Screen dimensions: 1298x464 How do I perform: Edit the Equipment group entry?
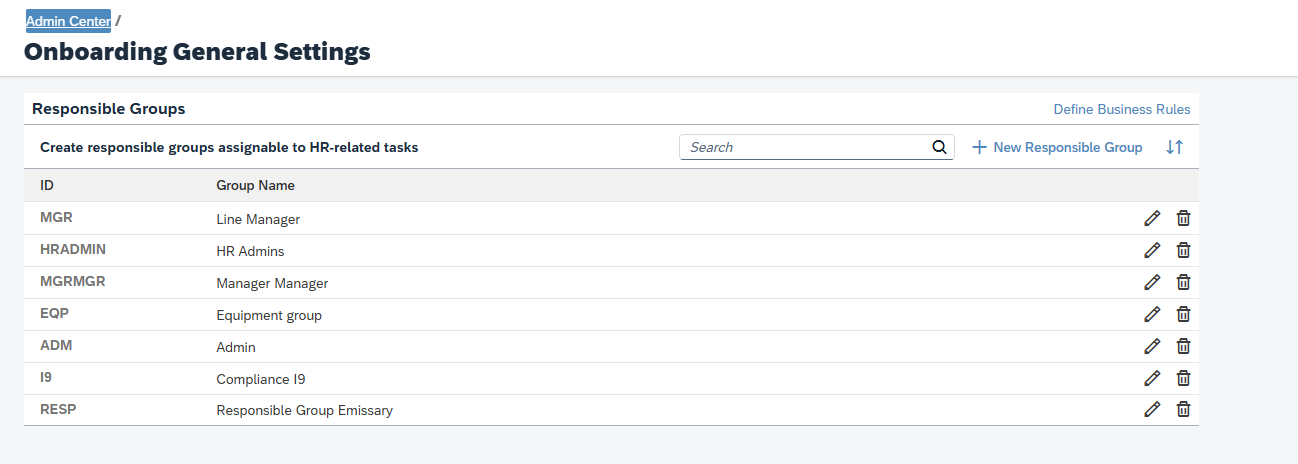click(1152, 315)
